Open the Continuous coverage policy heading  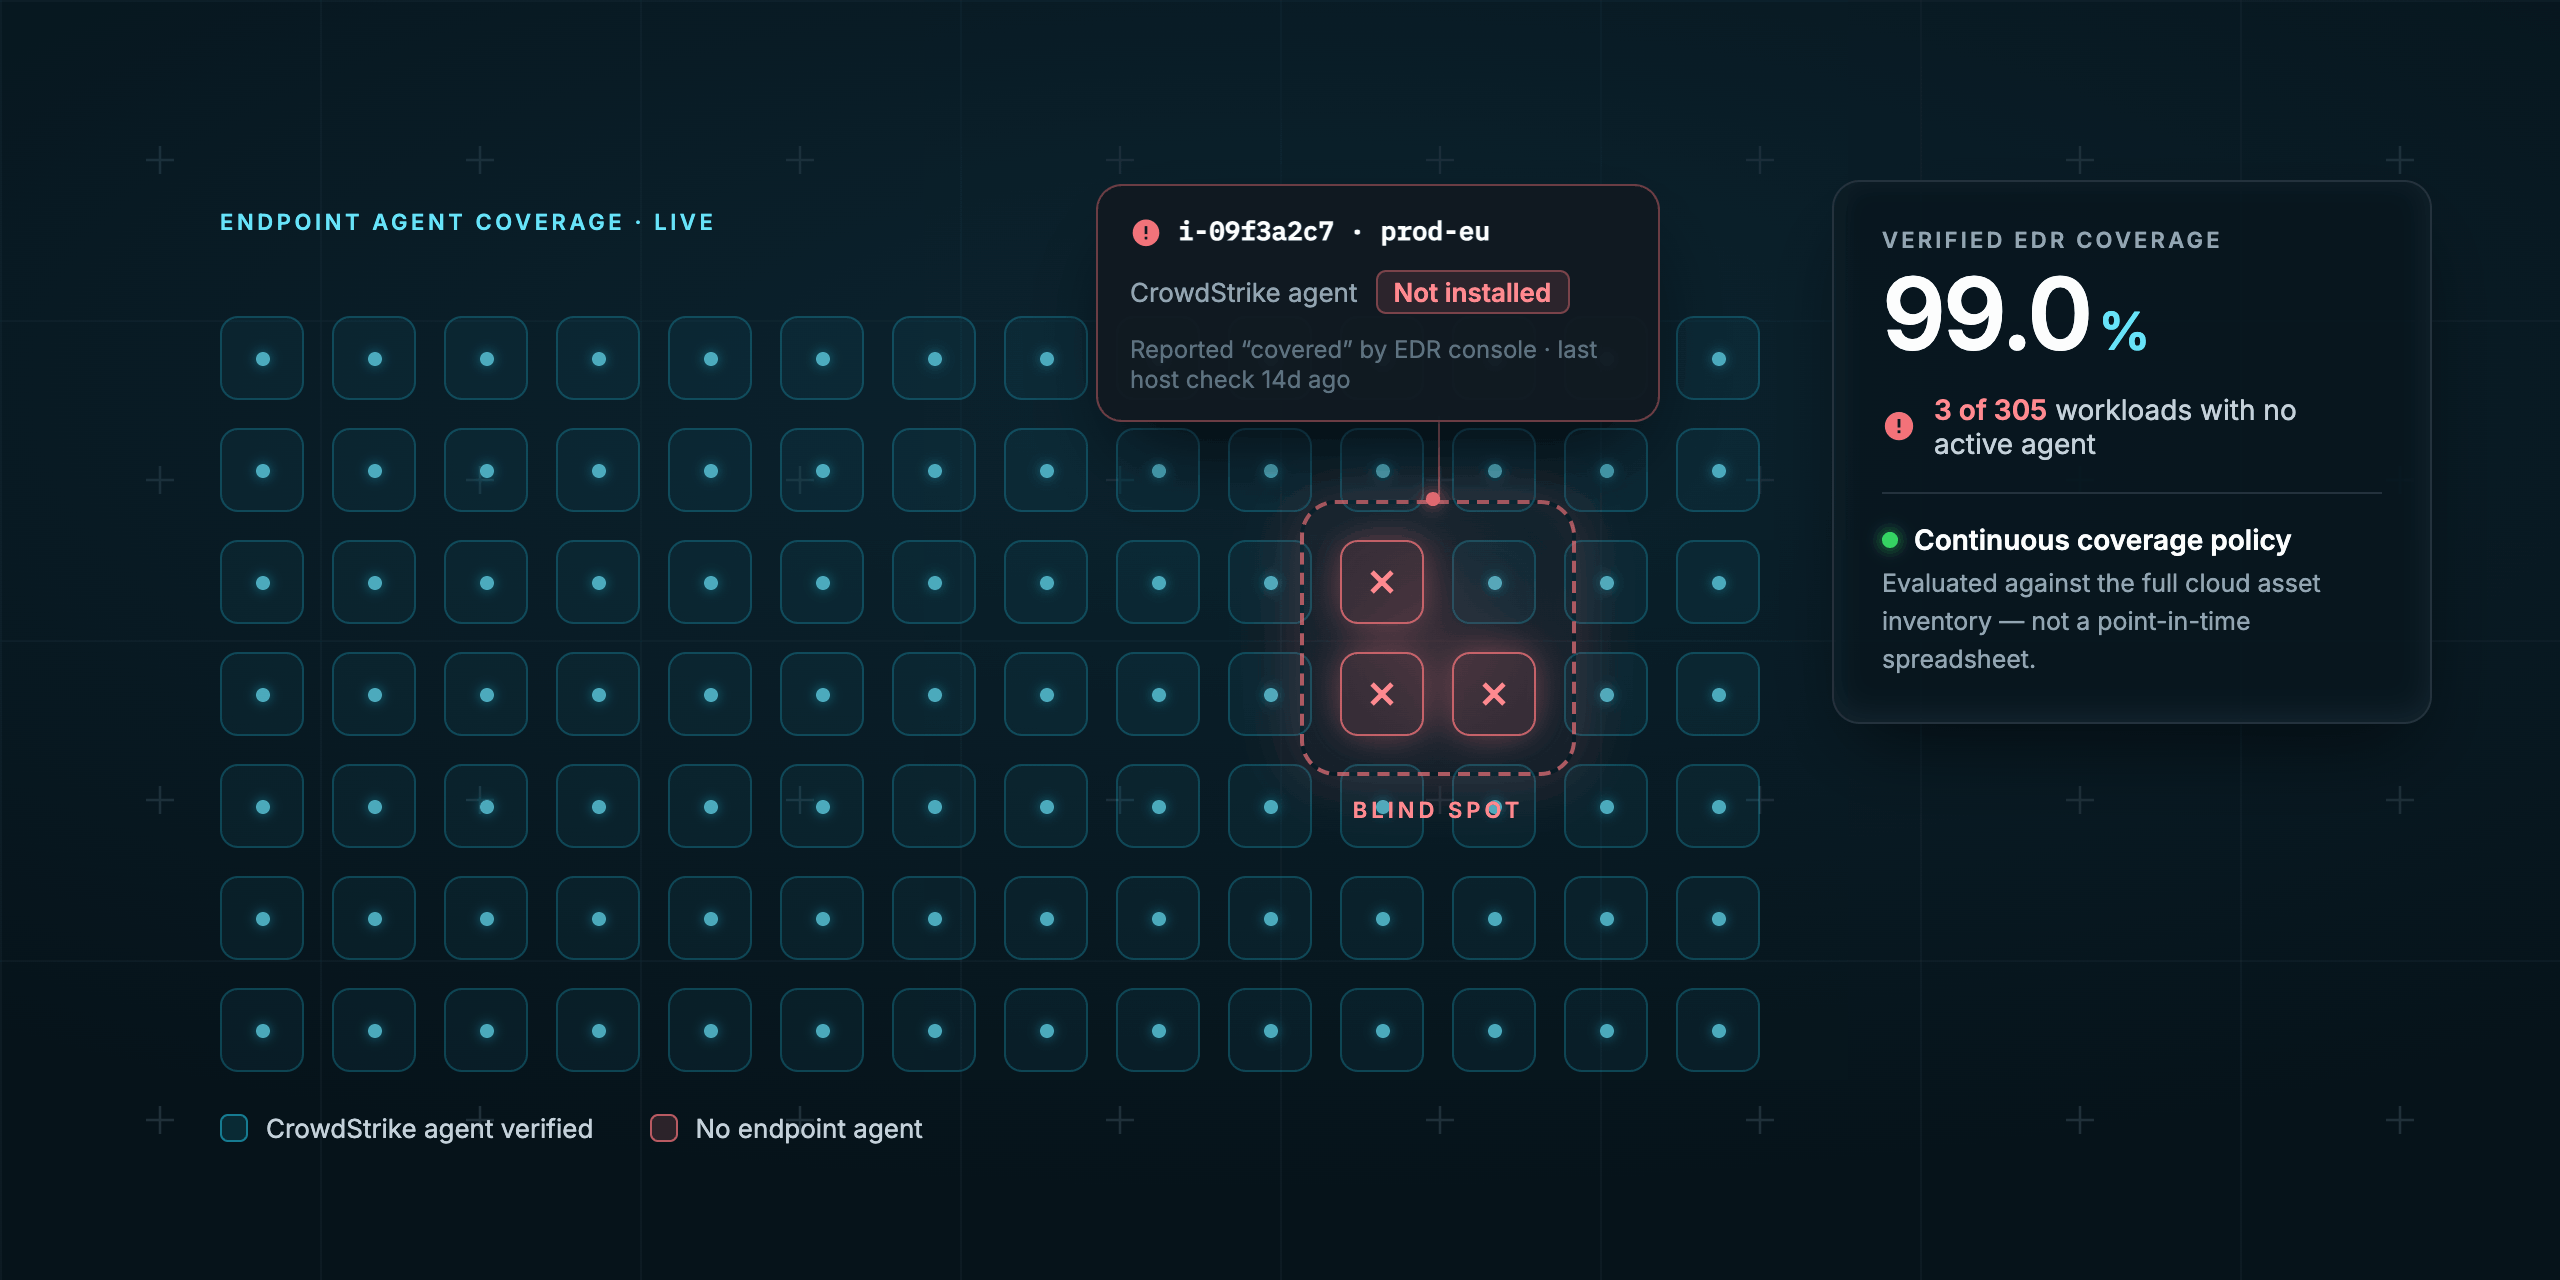tap(2102, 540)
